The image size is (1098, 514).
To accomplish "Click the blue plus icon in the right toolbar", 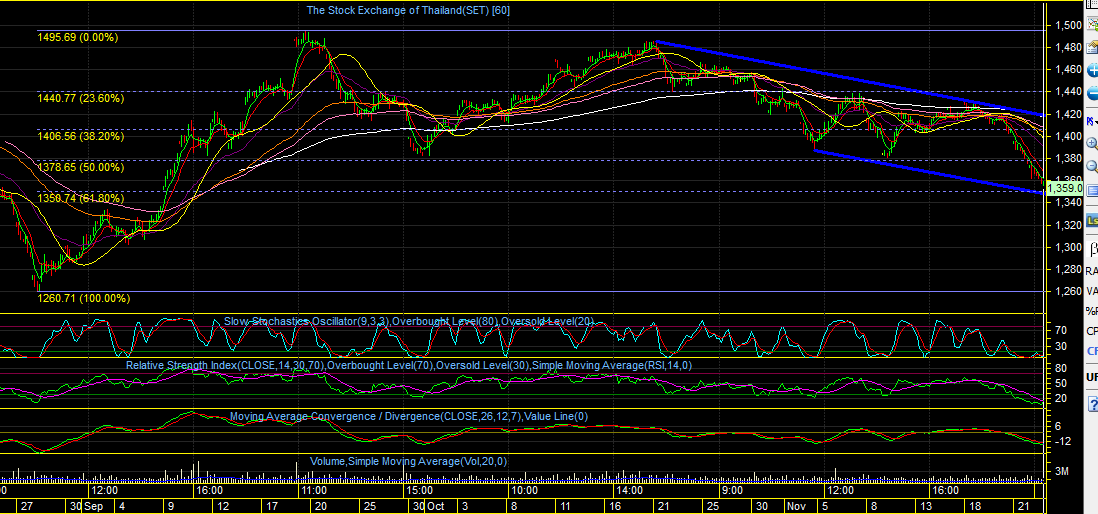I will coord(1092,70).
